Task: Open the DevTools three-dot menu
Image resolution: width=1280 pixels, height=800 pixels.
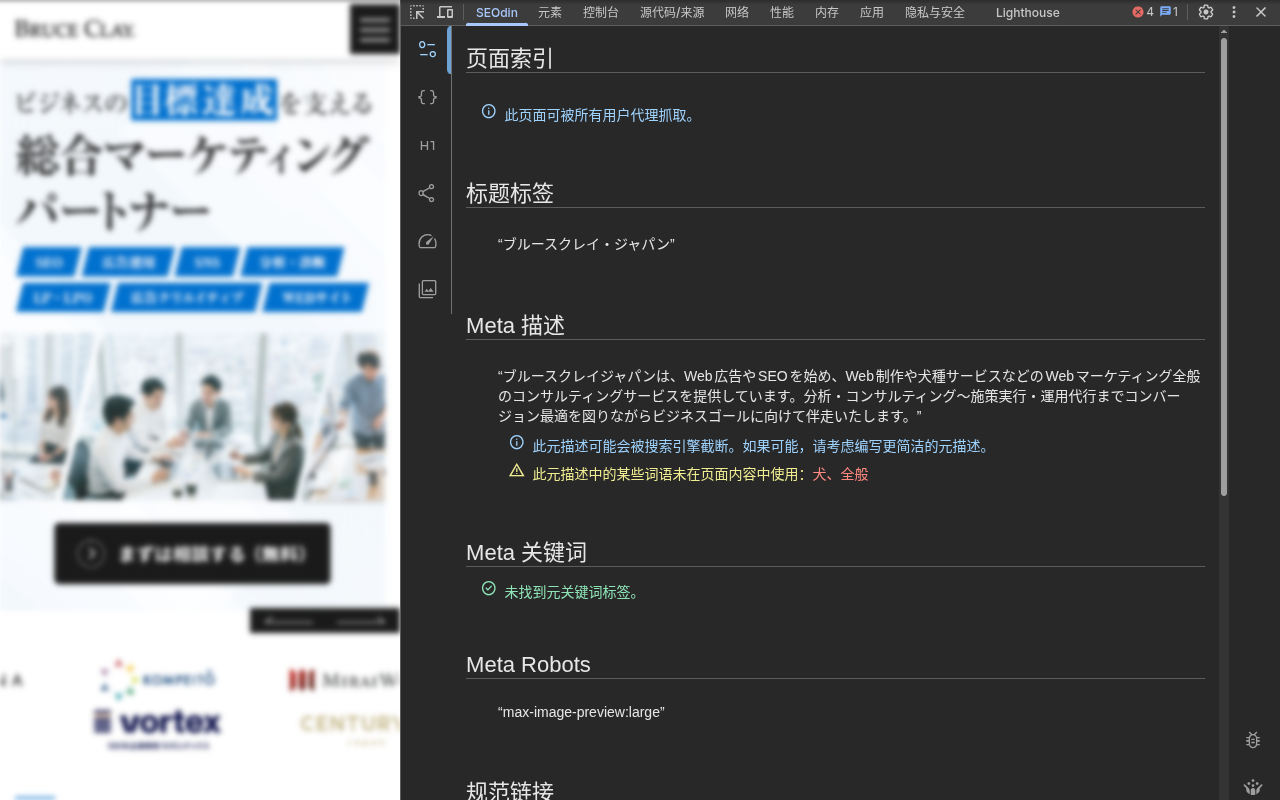Action: (x=1234, y=12)
